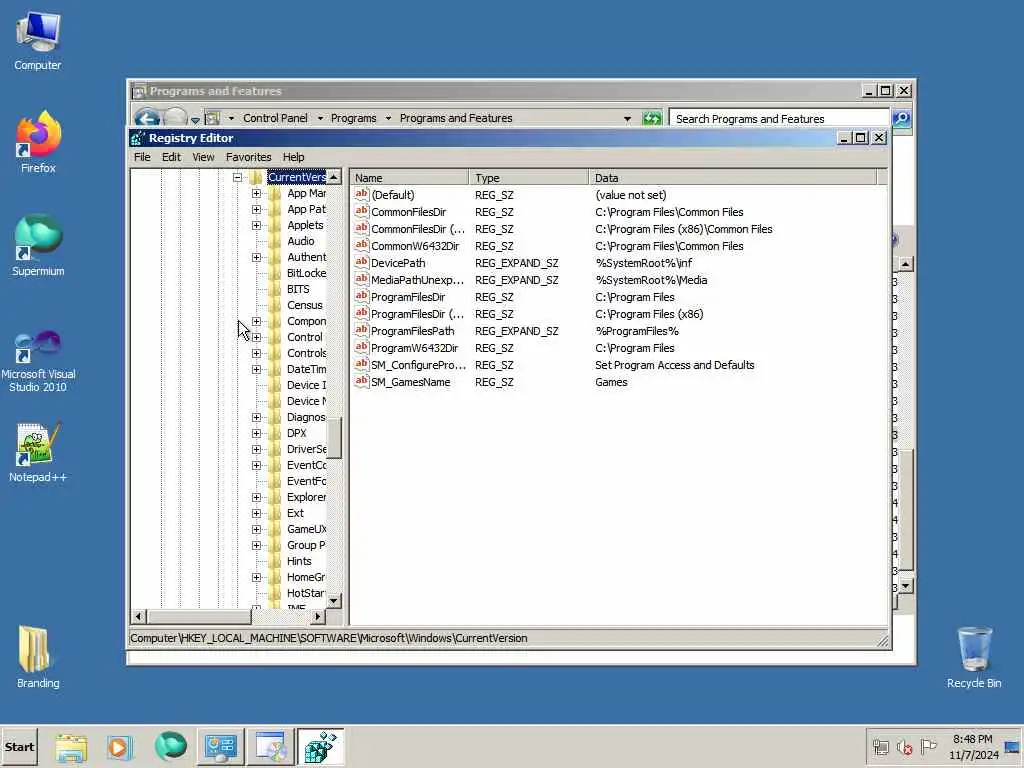Select the DevicePath value icon
This screenshot has width=1024, height=768.
pos(361,263)
